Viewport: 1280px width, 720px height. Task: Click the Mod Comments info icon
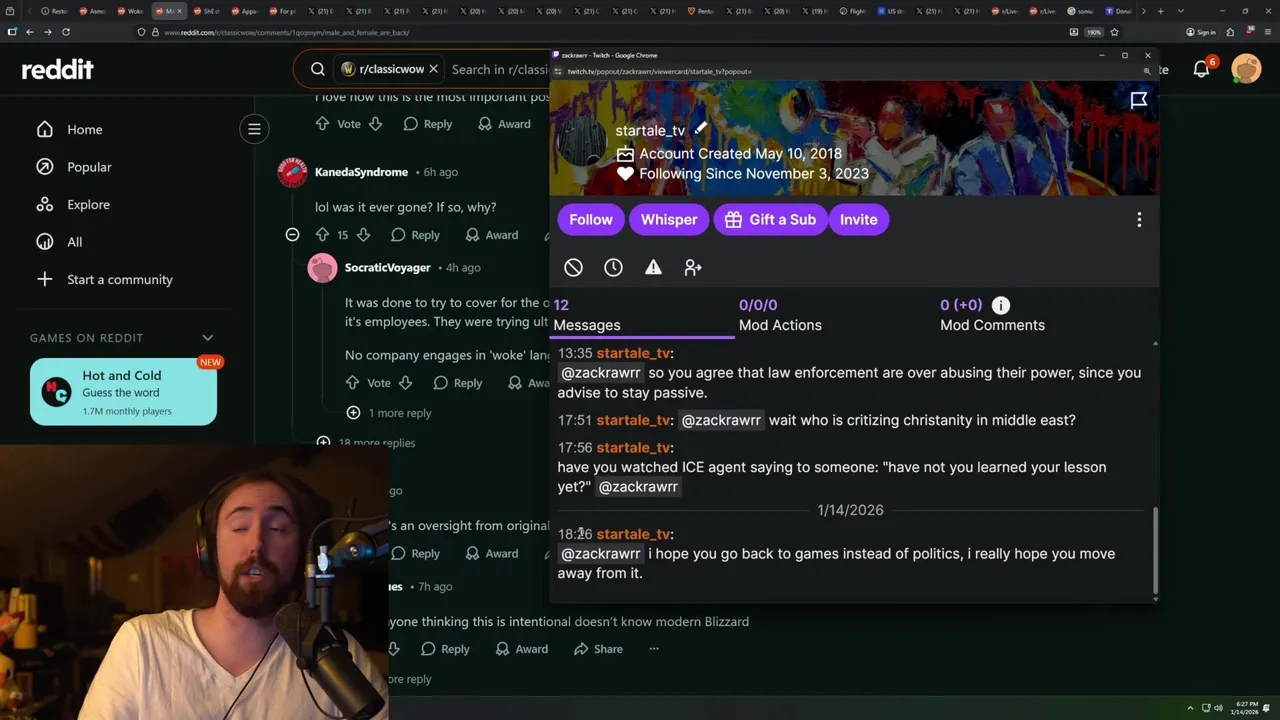[x=1001, y=305]
